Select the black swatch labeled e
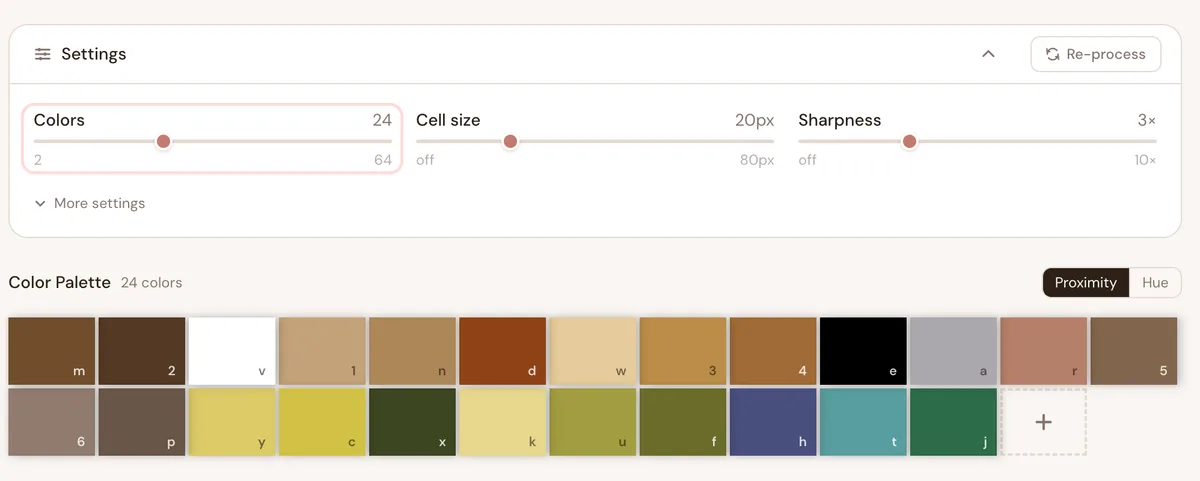The height and width of the screenshot is (481, 1200). point(863,351)
